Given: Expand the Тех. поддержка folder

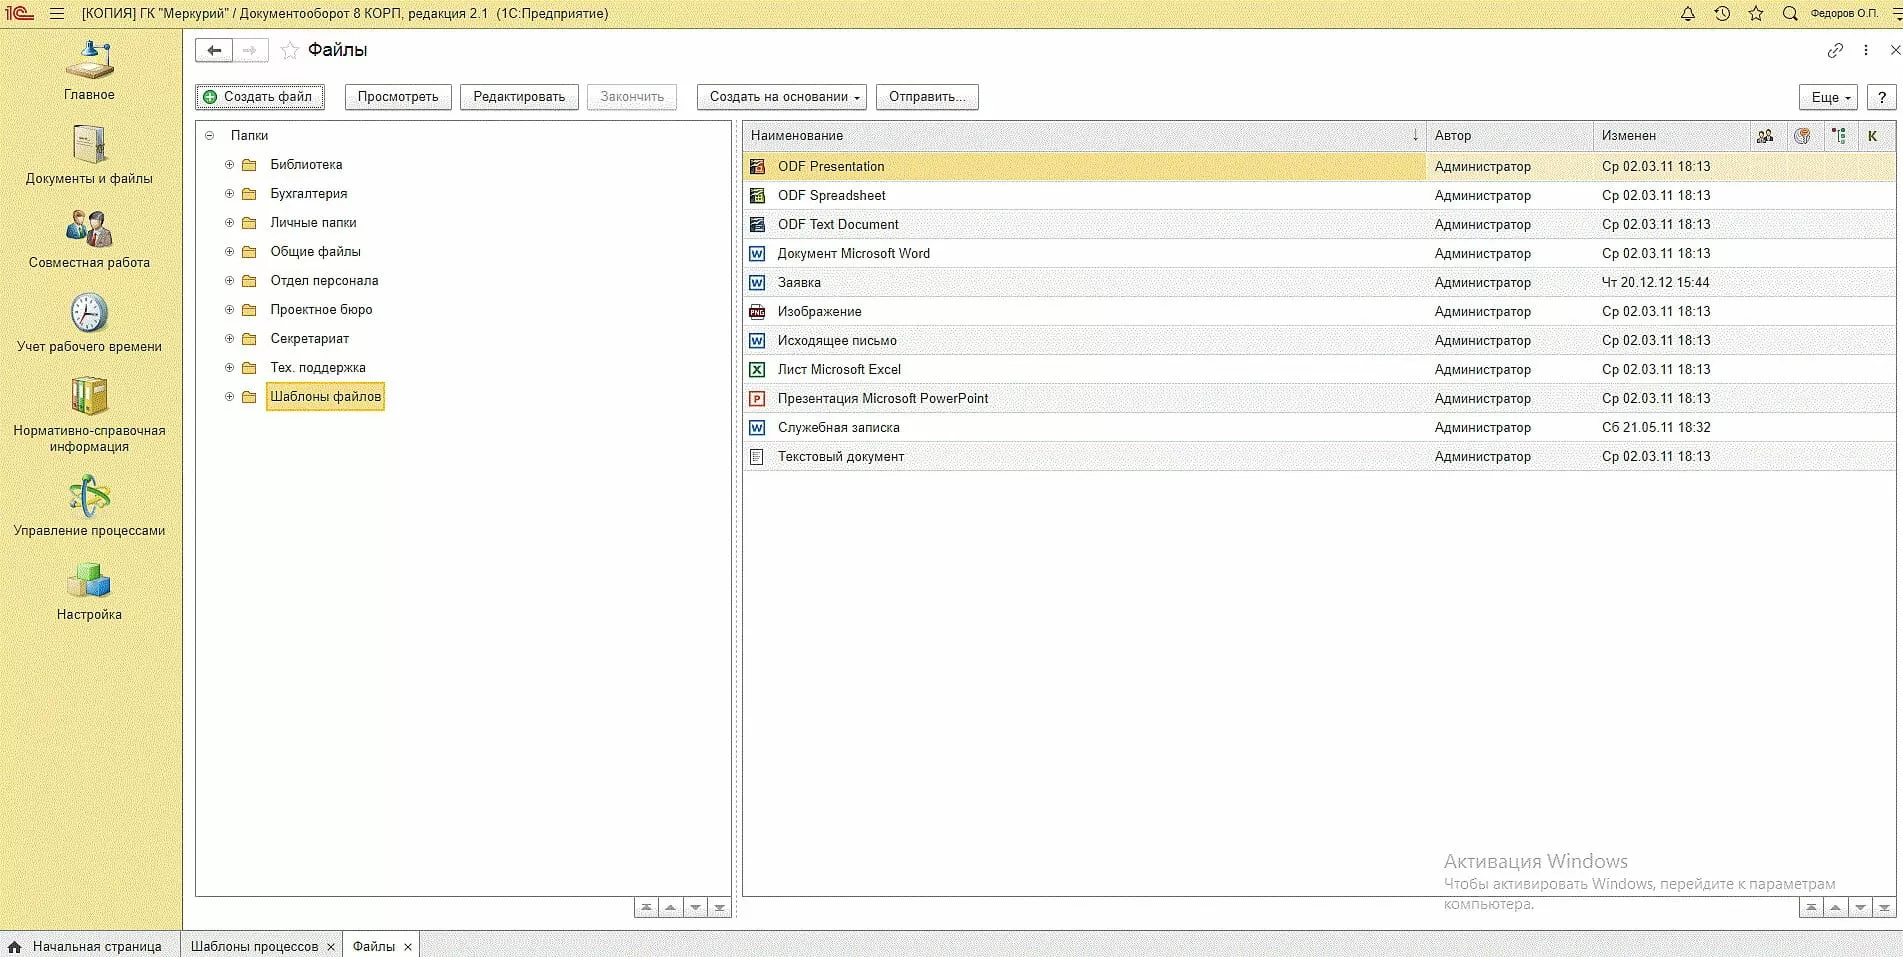Looking at the screenshot, I should point(229,368).
